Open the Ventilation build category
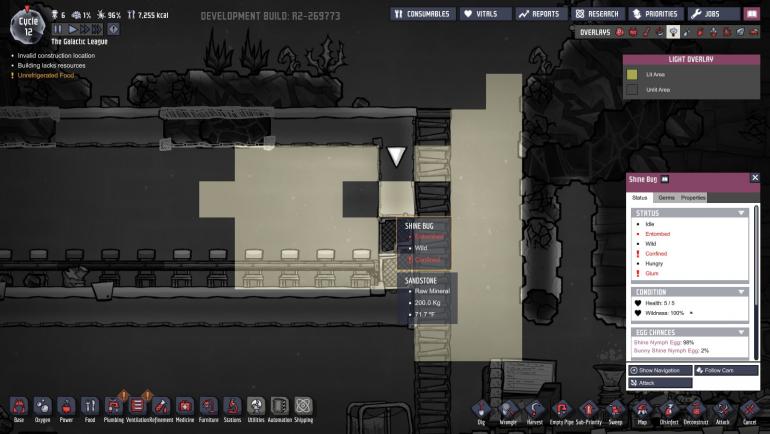Viewport: 770px width, 434px height. tap(138, 407)
